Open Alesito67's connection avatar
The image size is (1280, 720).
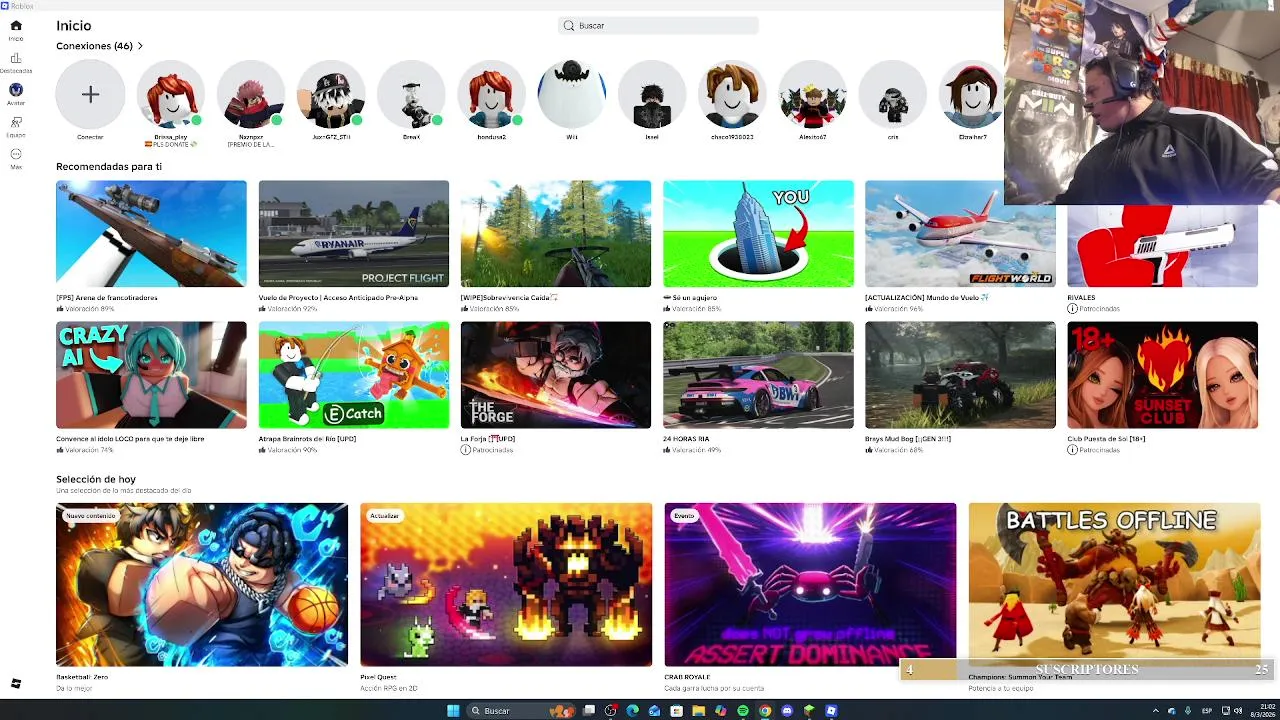813,94
